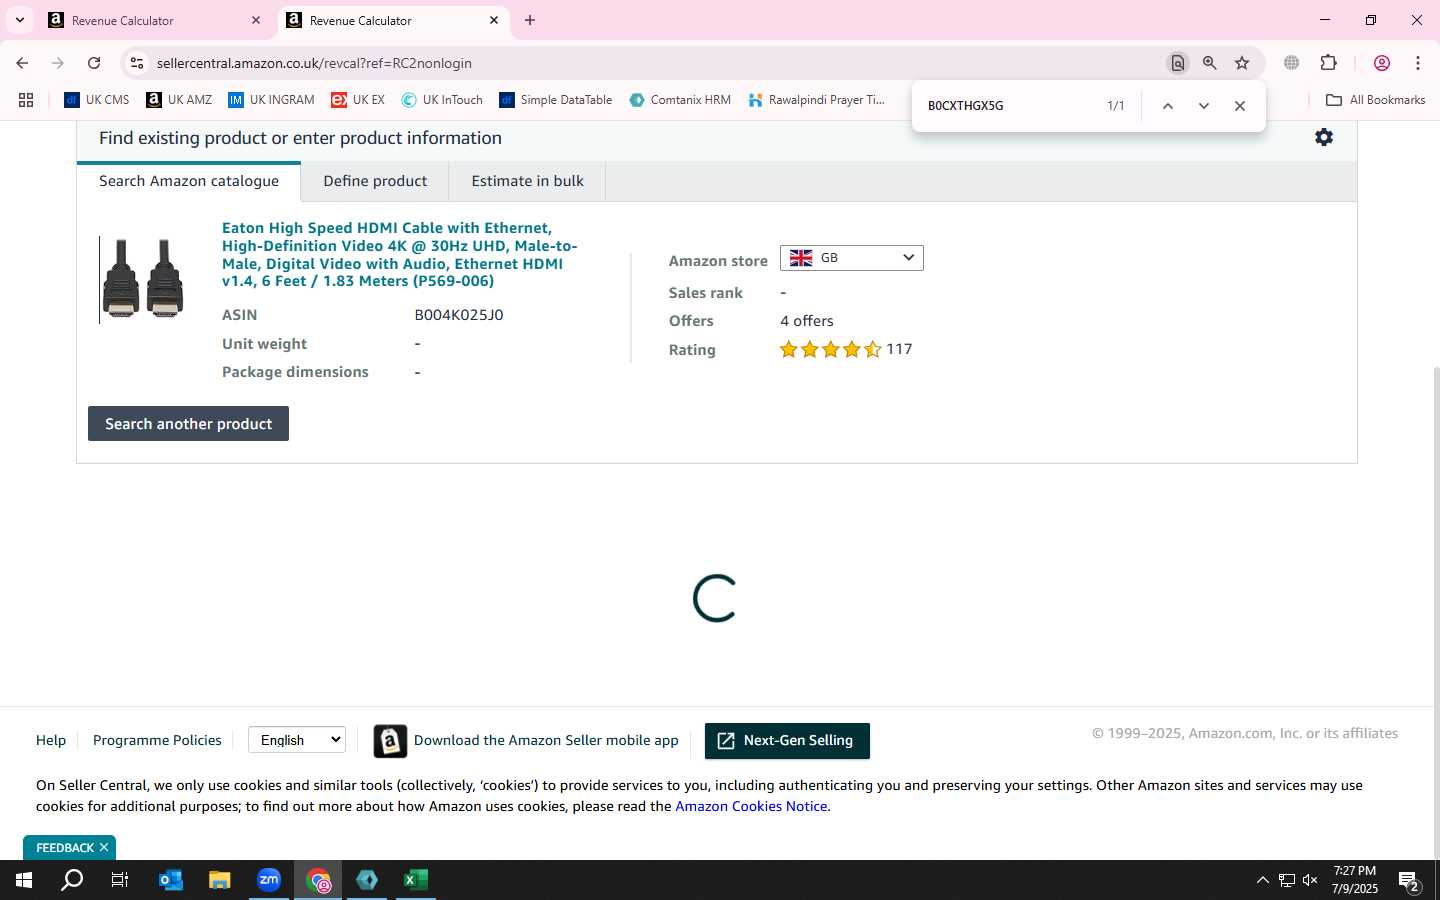Image resolution: width=1440 pixels, height=900 pixels.
Task: Open Amazon Cookies Notice link
Action: click(751, 806)
